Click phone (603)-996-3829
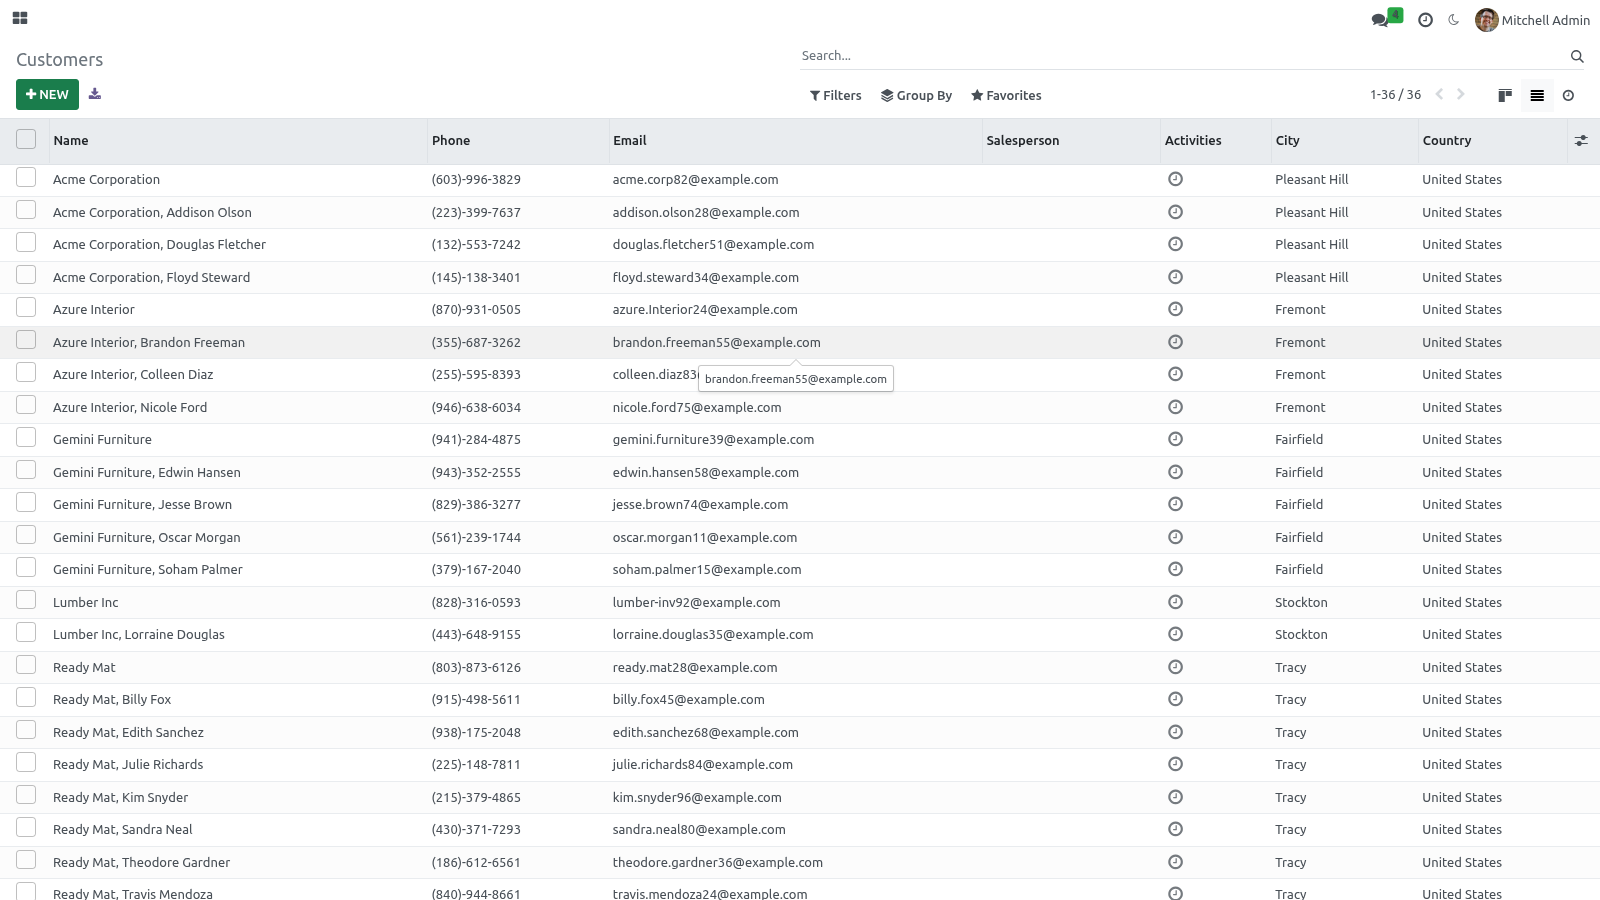 click(x=476, y=180)
